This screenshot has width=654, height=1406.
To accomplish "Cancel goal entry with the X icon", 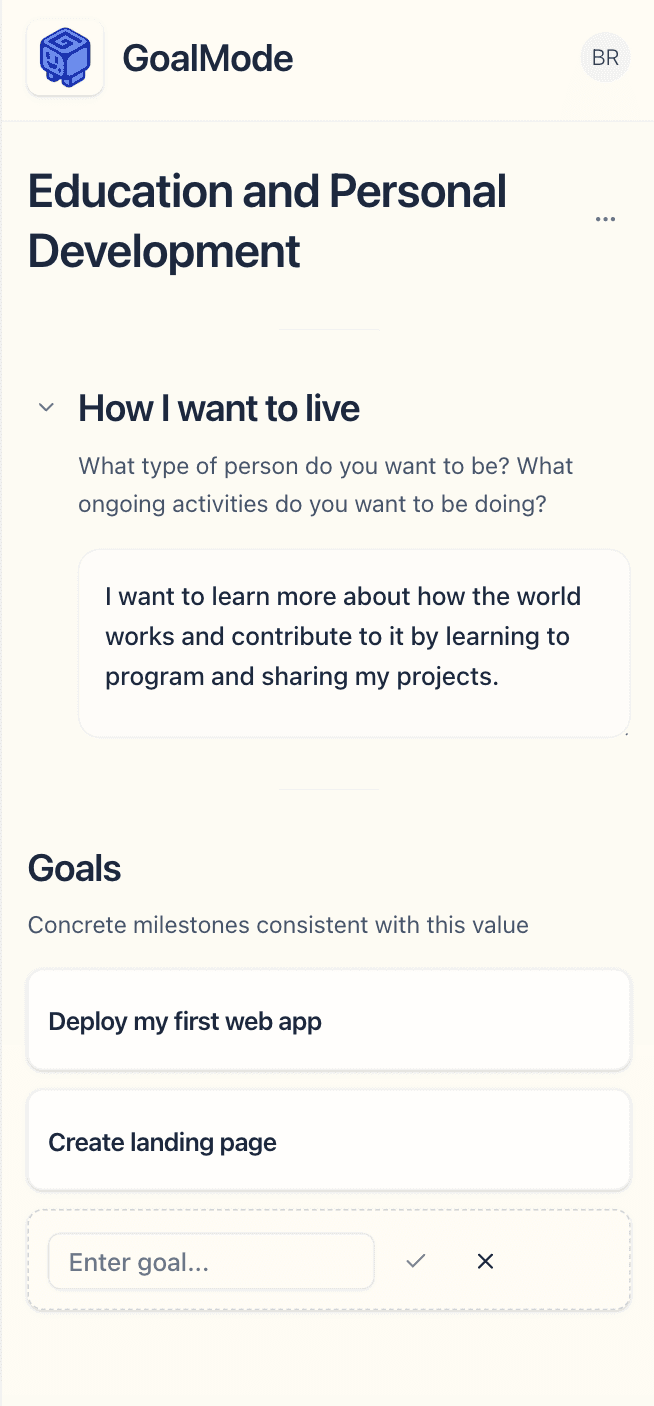I will (x=485, y=1261).
